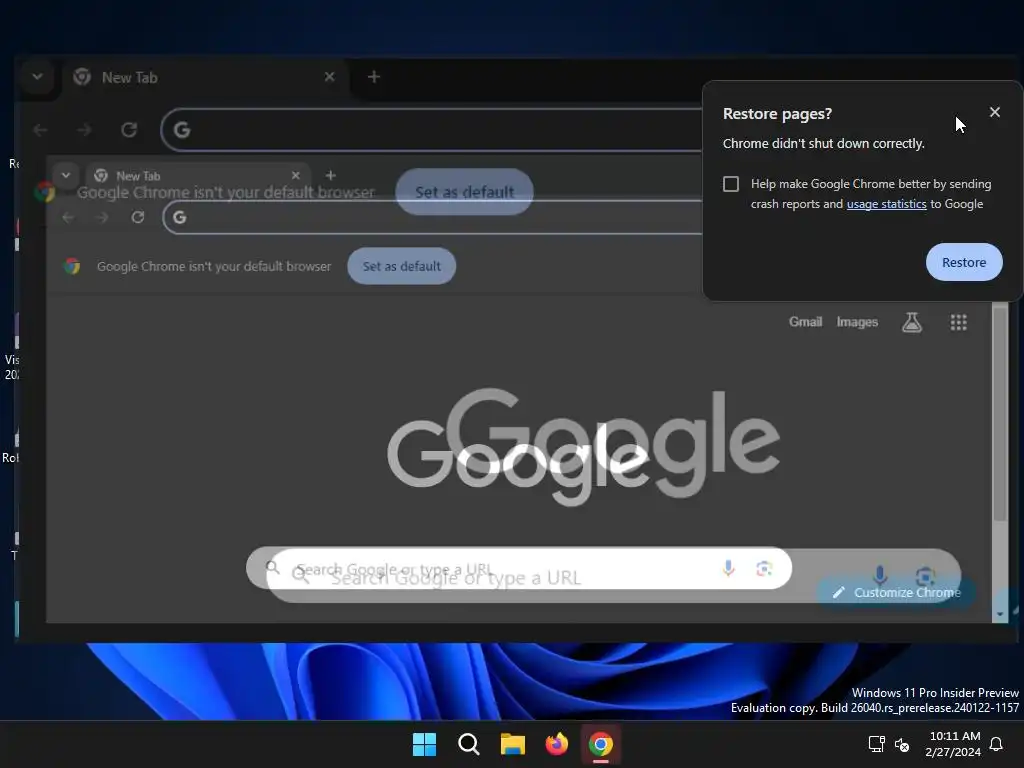Select the New Tab tab in the larger outer Chrome window

click(x=206, y=77)
